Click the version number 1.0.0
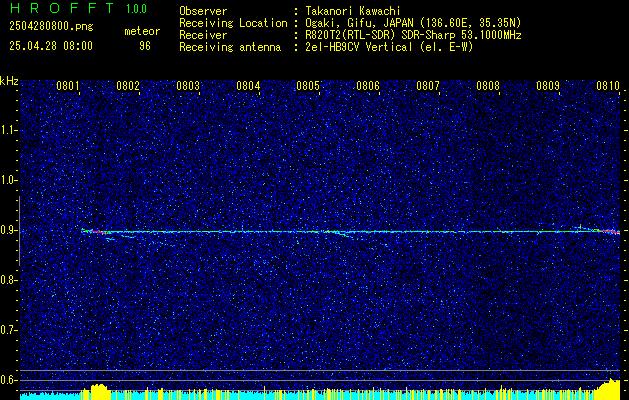Viewport: 629px width, 400px height. [136, 9]
